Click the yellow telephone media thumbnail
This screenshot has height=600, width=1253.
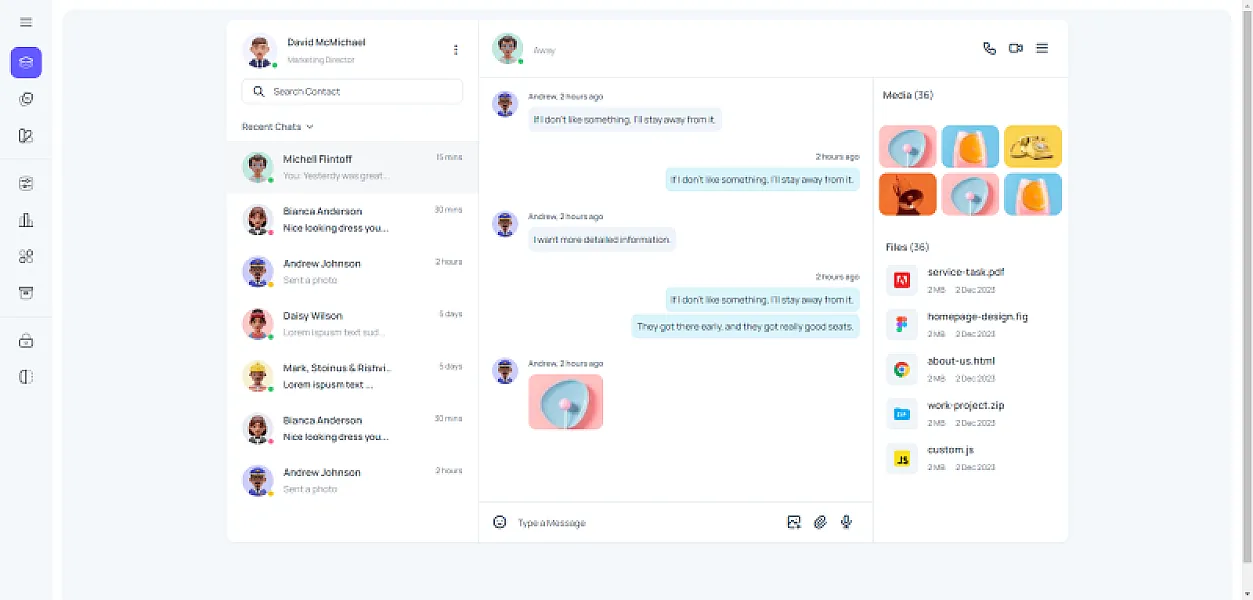pos(1032,146)
